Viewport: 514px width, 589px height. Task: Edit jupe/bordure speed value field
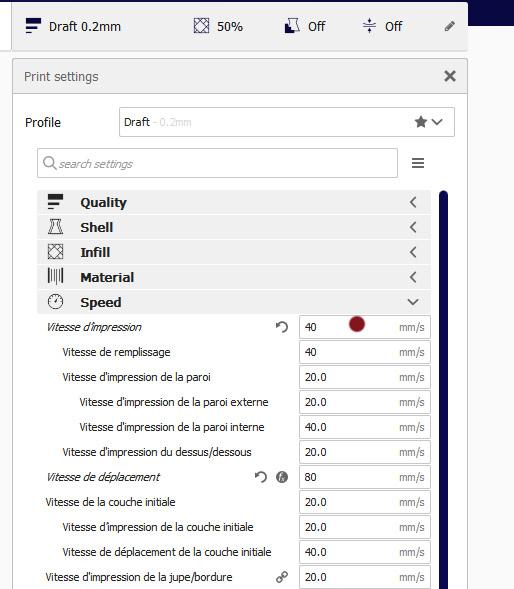(x=364, y=577)
